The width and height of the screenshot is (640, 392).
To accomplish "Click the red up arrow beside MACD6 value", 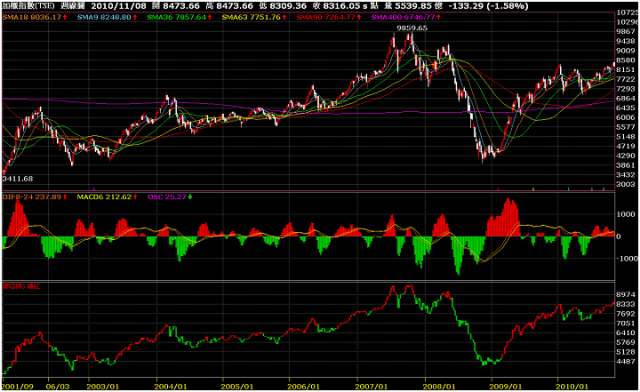I will click(135, 197).
